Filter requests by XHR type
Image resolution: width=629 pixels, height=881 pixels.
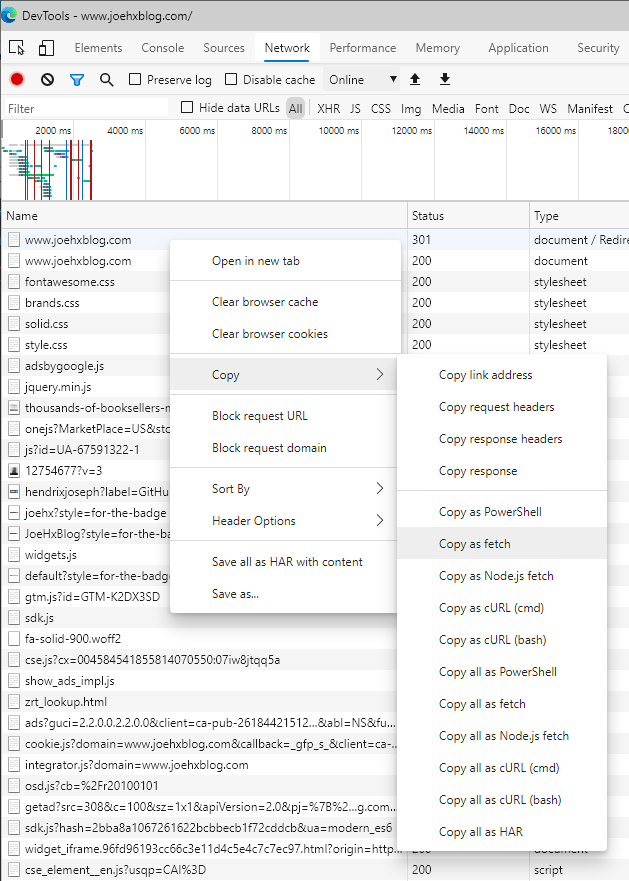pyautogui.click(x=328, y=108)
